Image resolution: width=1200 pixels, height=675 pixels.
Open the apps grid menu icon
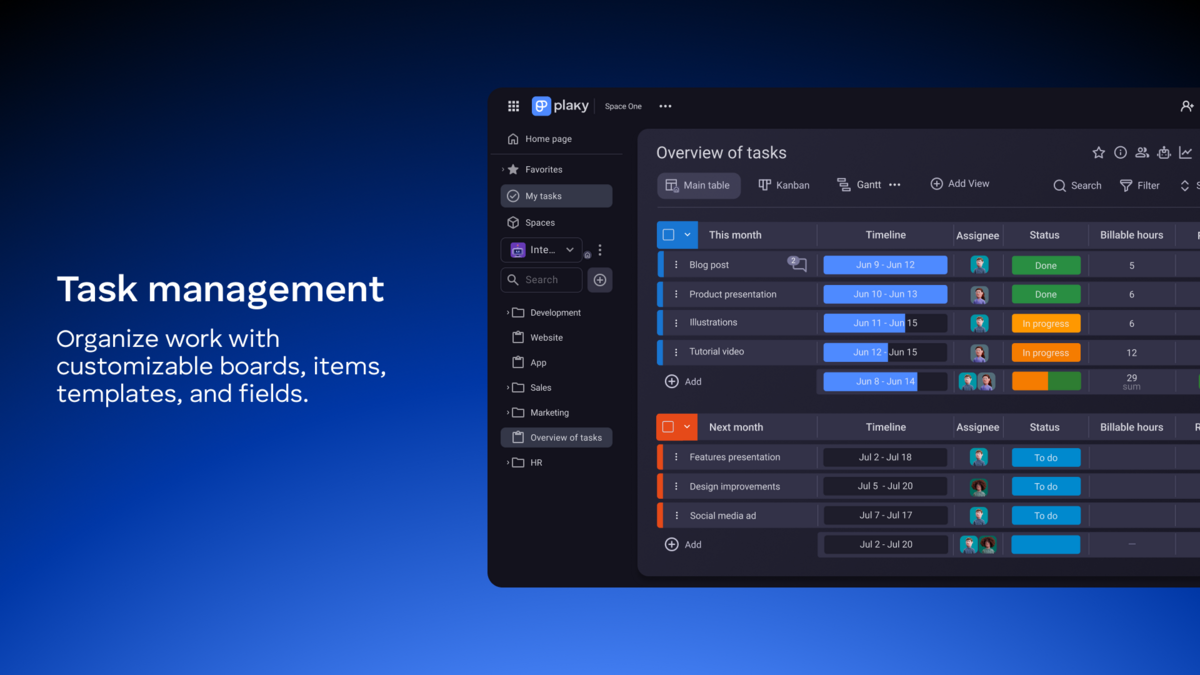(513, 106)
